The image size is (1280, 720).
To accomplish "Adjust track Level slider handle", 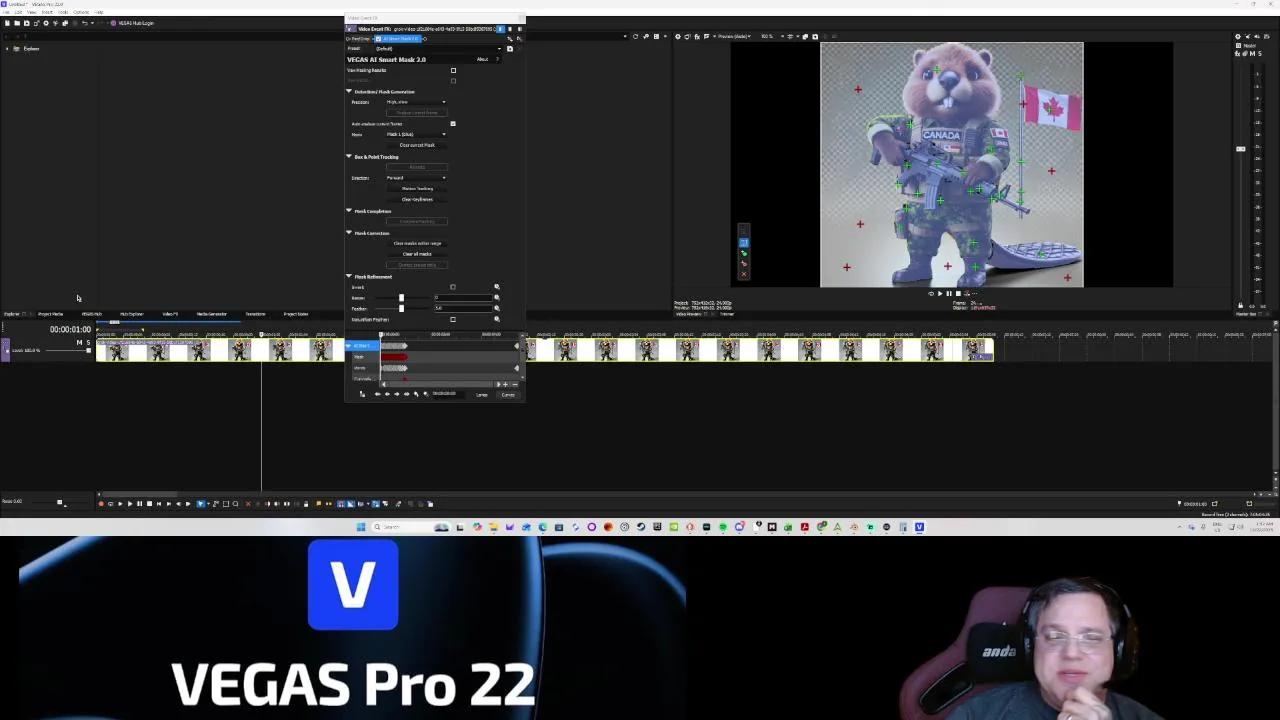I will click(x=88, y=350).
